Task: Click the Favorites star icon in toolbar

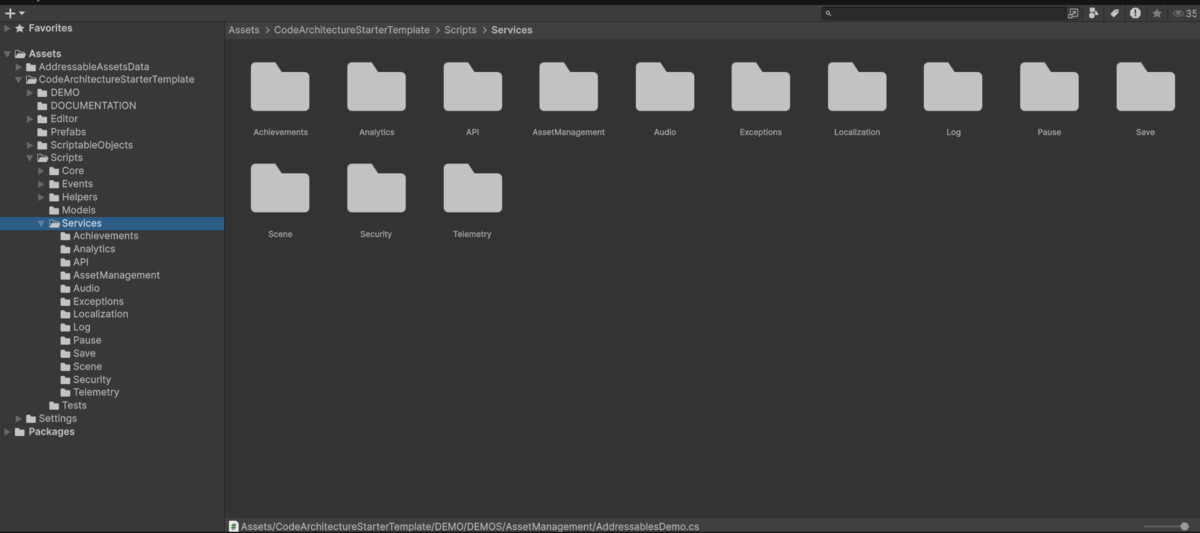Action: click(1157, 13)
